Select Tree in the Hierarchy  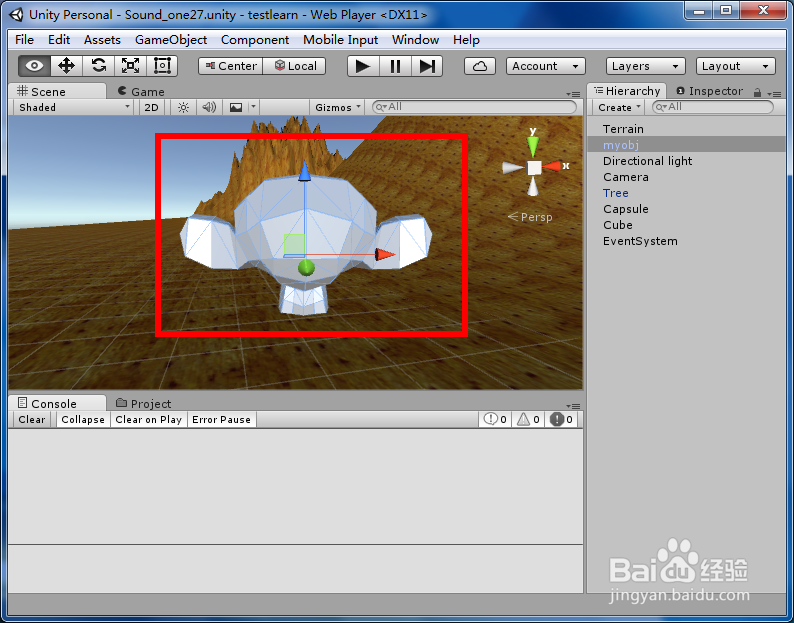[686, 193]
